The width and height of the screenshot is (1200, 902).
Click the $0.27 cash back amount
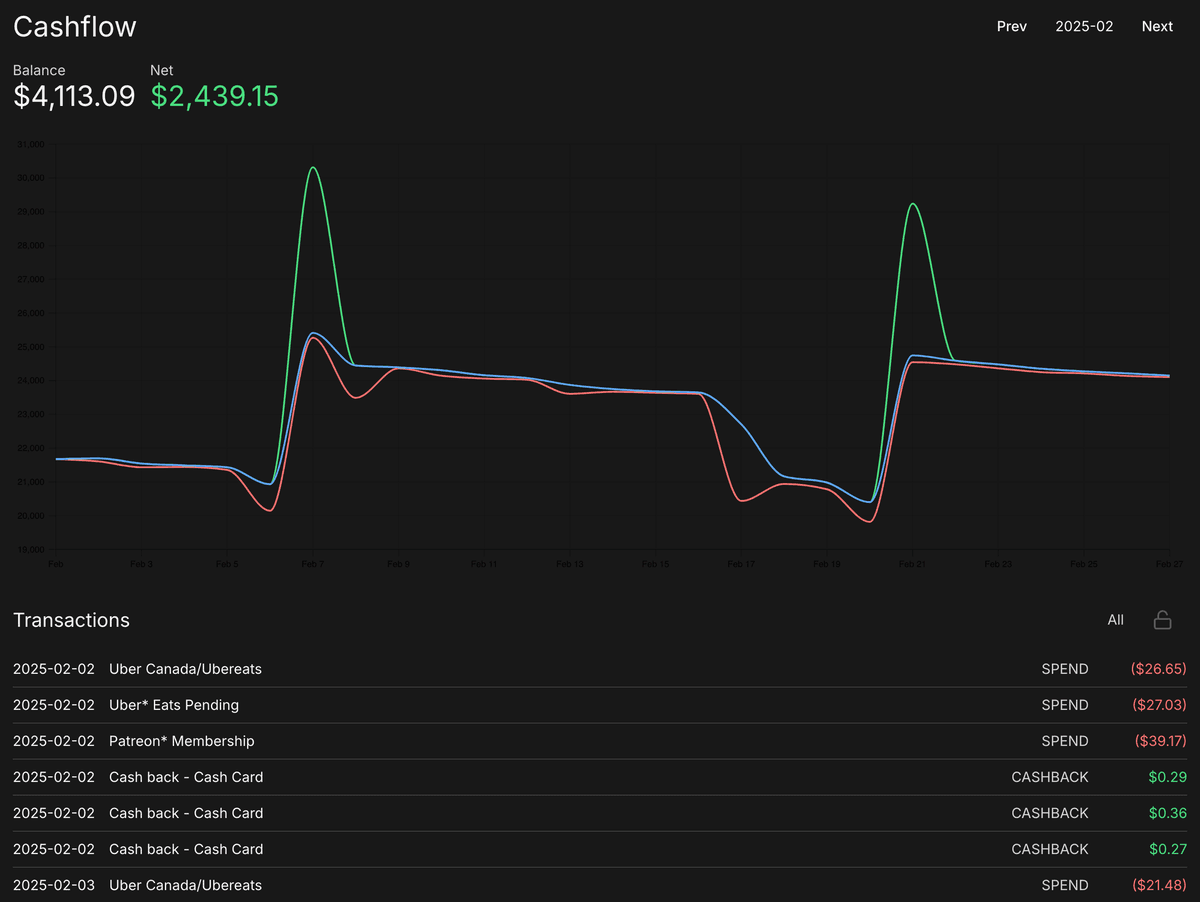[1167, 849]
